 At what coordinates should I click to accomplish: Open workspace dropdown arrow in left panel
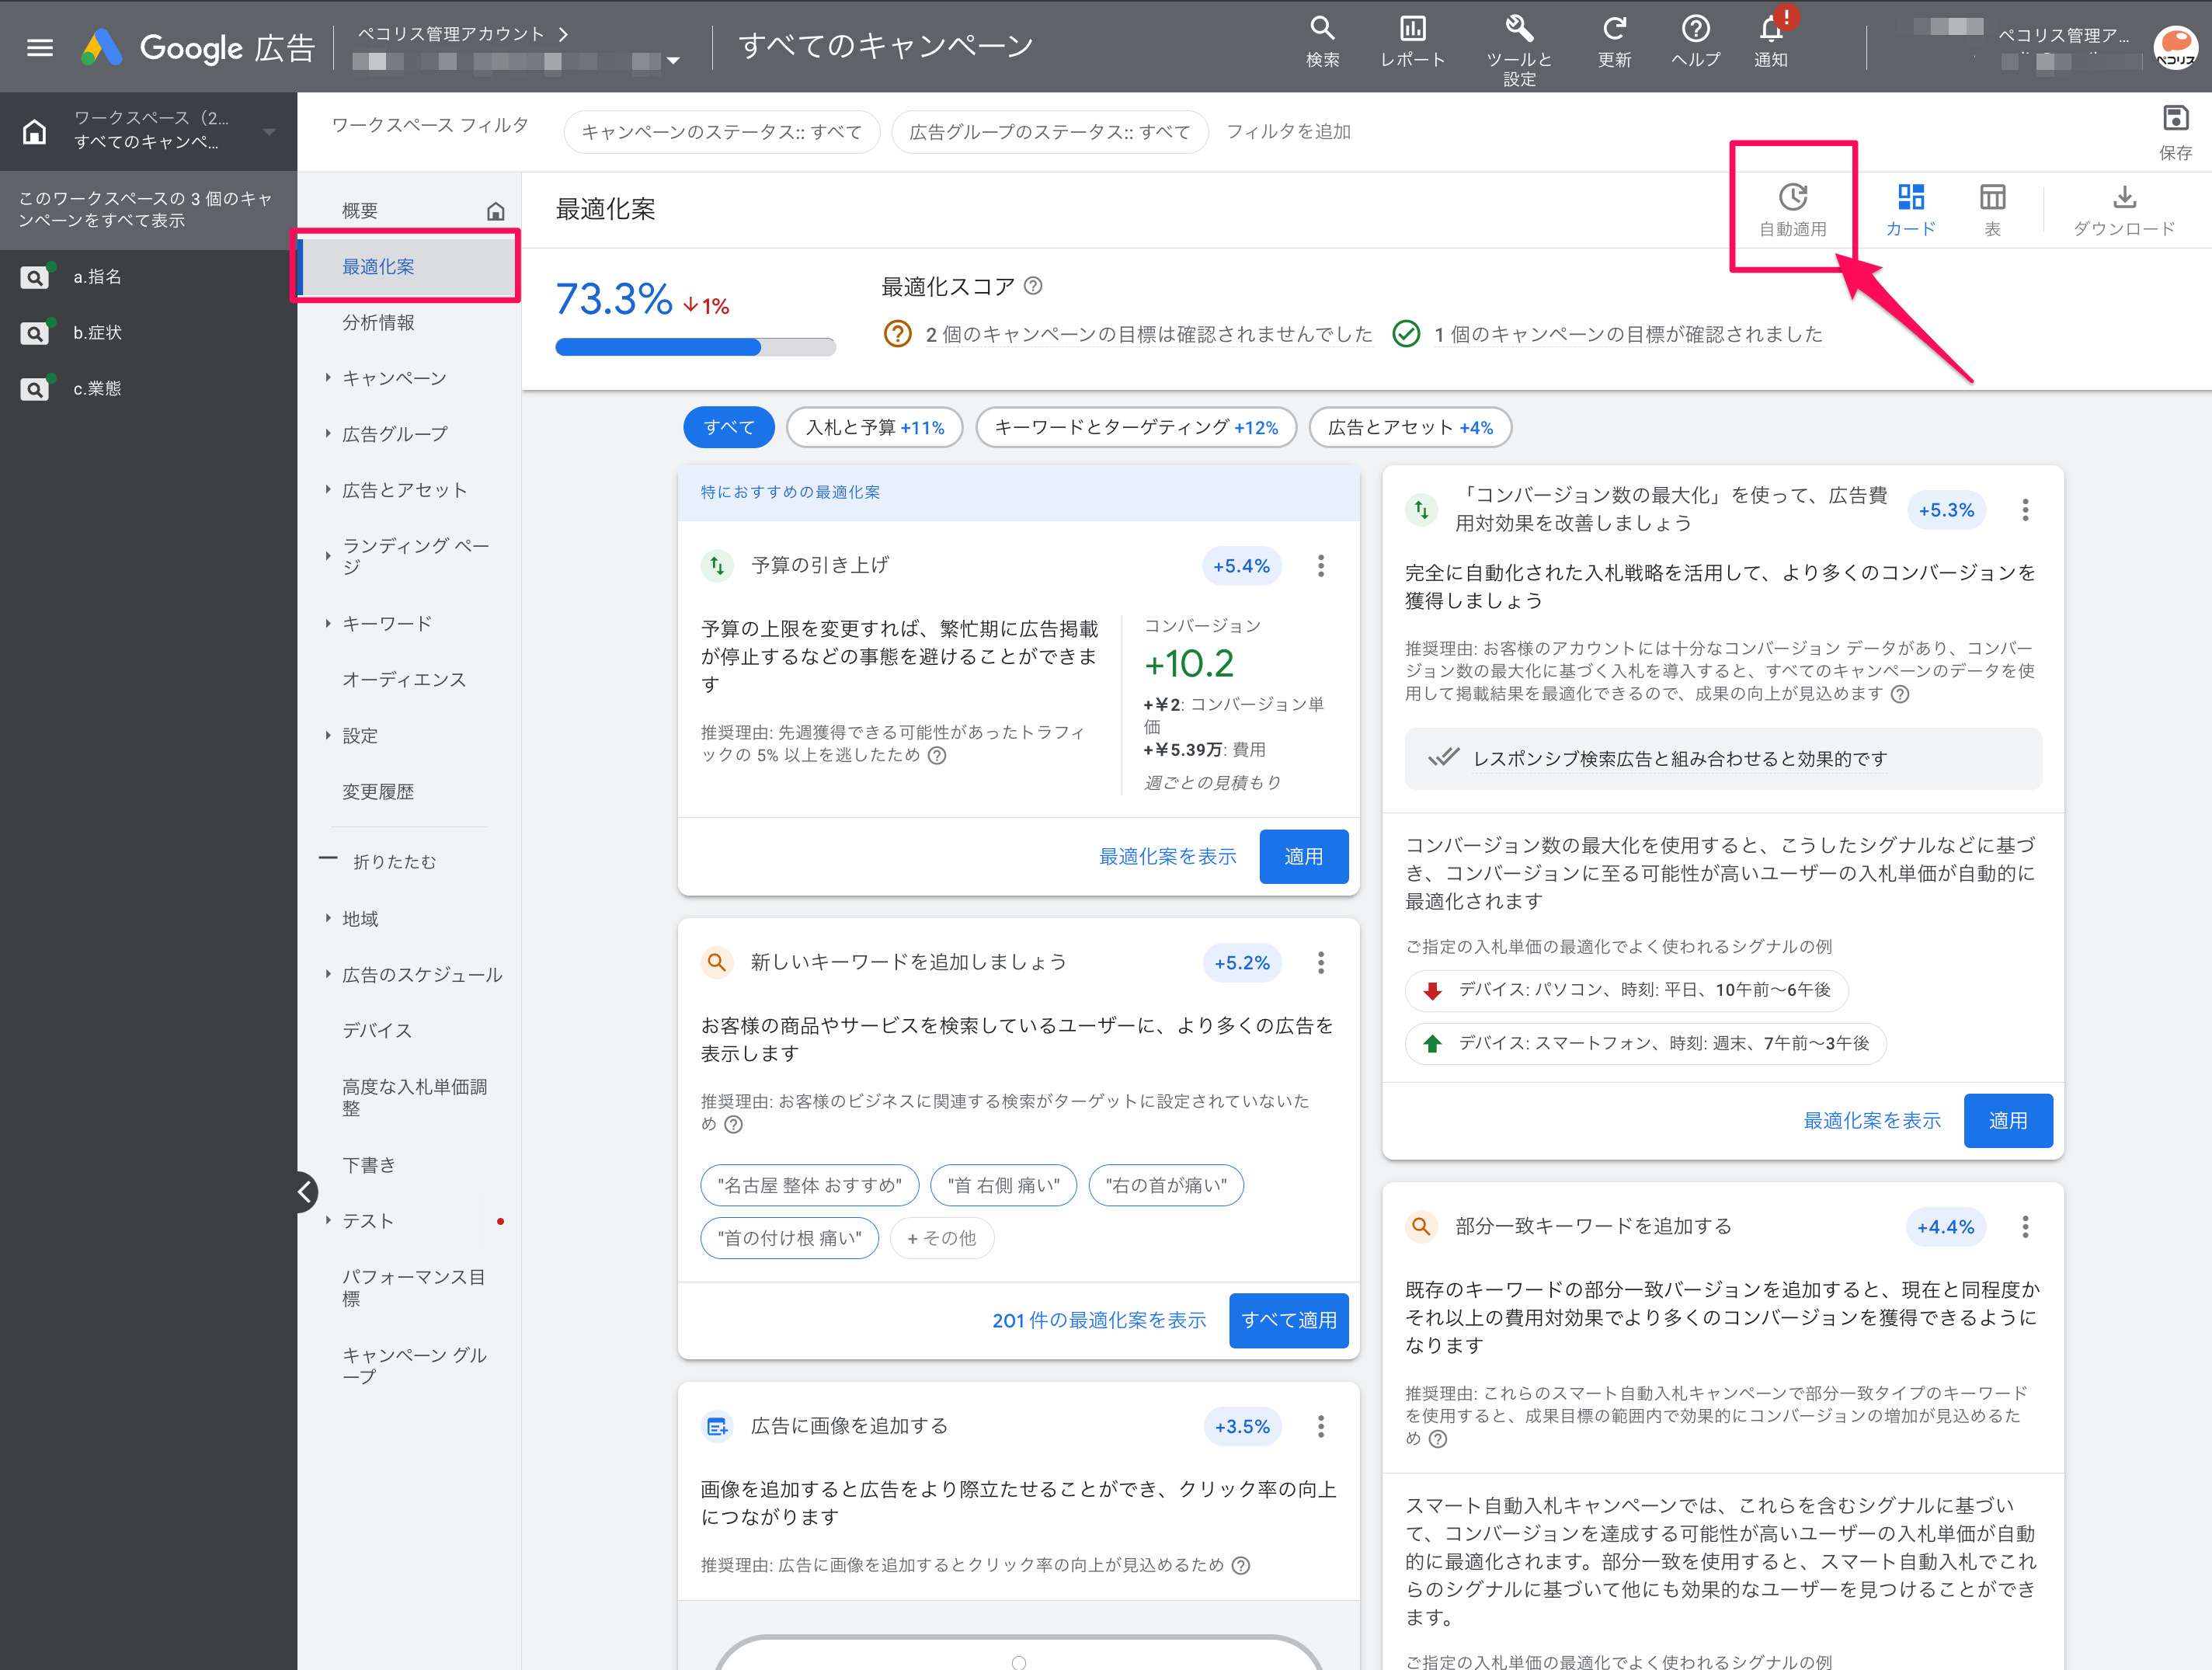point(268,131)
